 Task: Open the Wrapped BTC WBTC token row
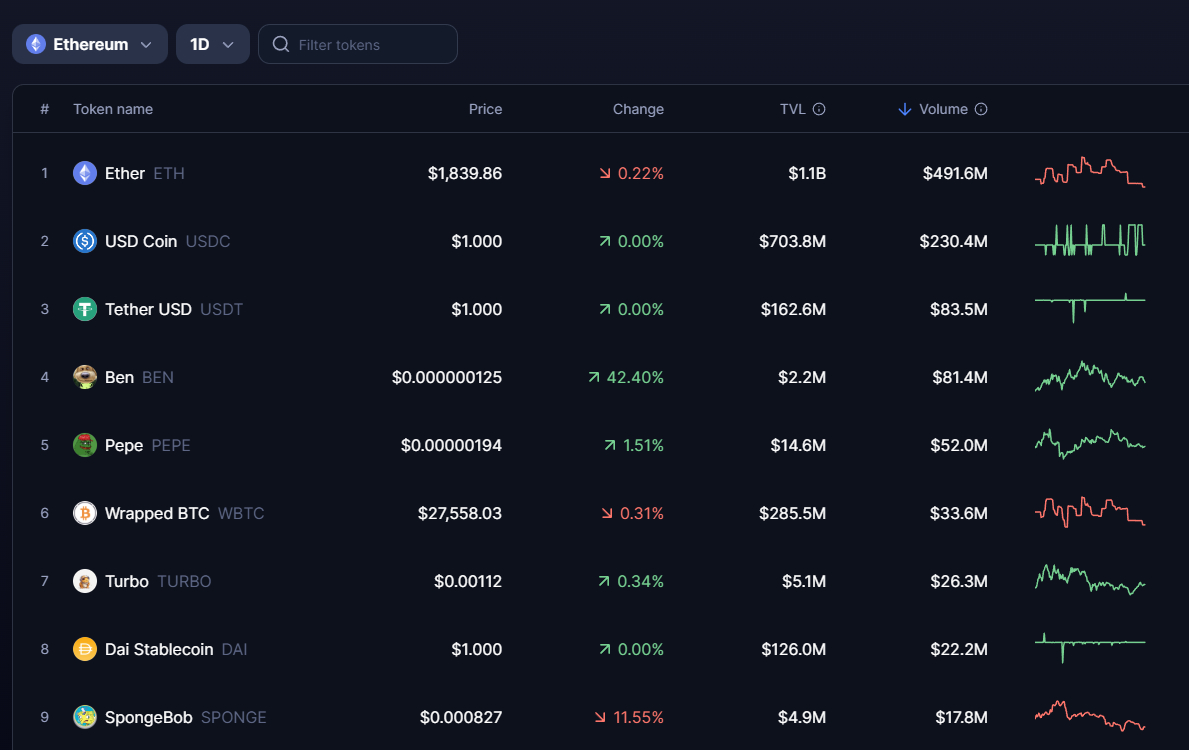601,513
